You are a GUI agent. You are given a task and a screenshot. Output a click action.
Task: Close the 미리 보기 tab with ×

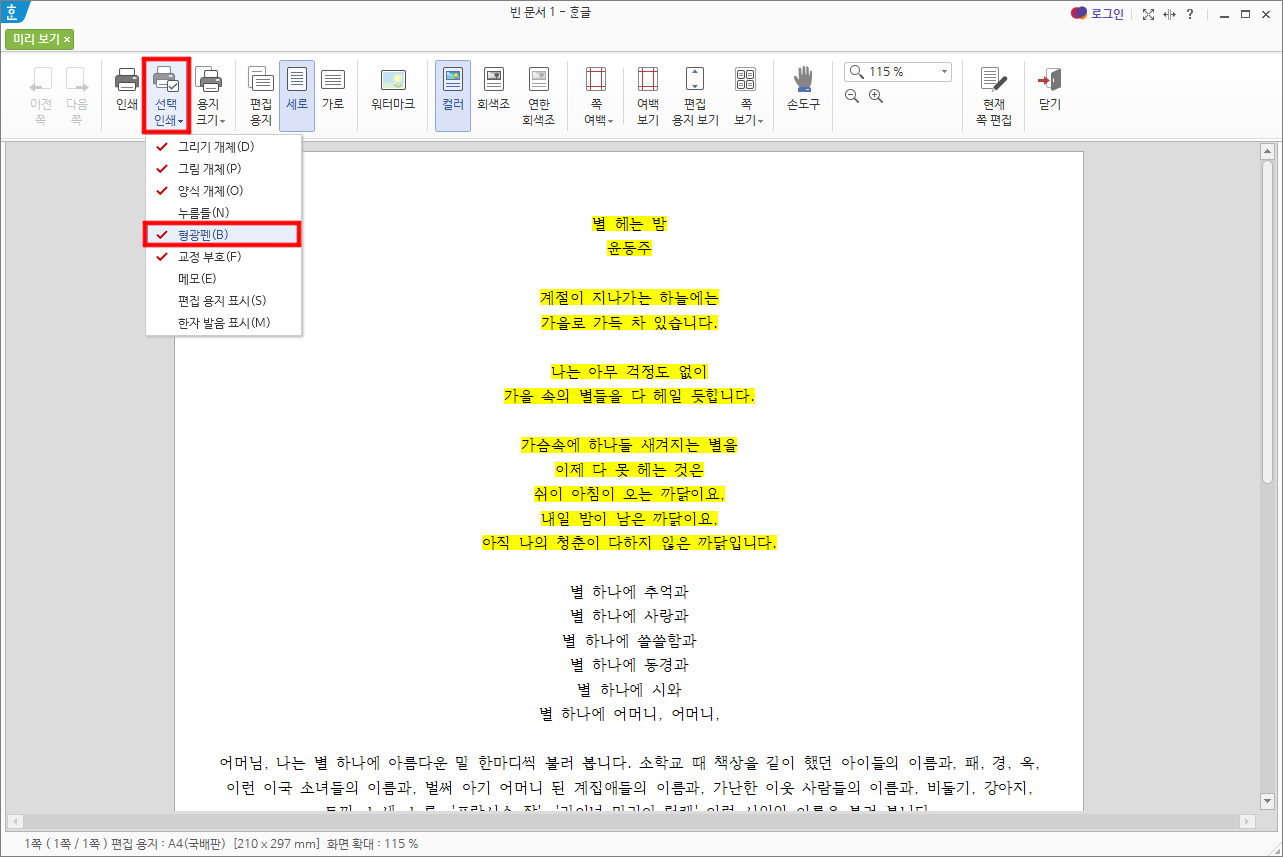tap(67, 40)
